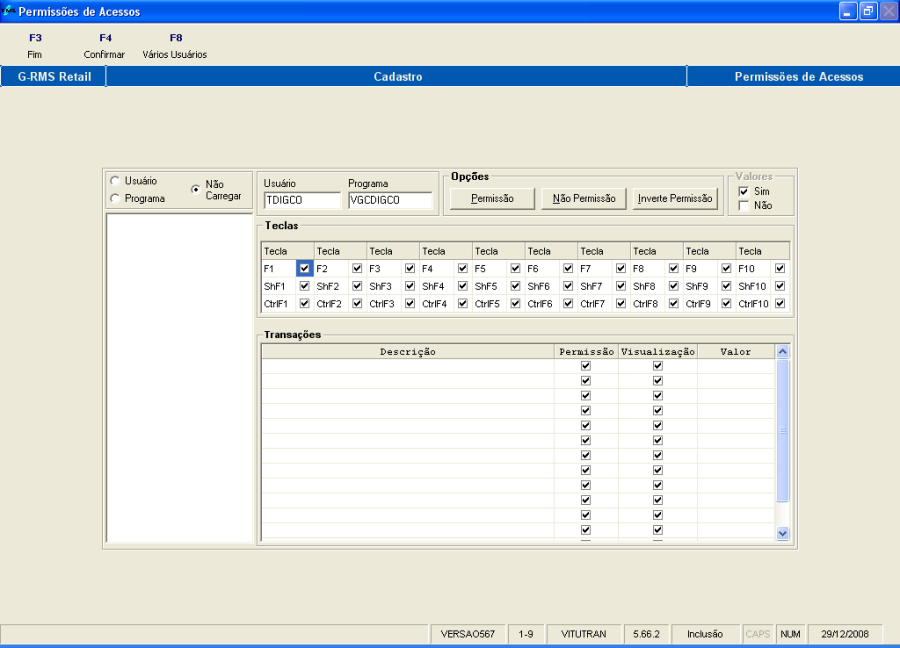Click the F3 Fim toolbar command

tap(35, 45)
